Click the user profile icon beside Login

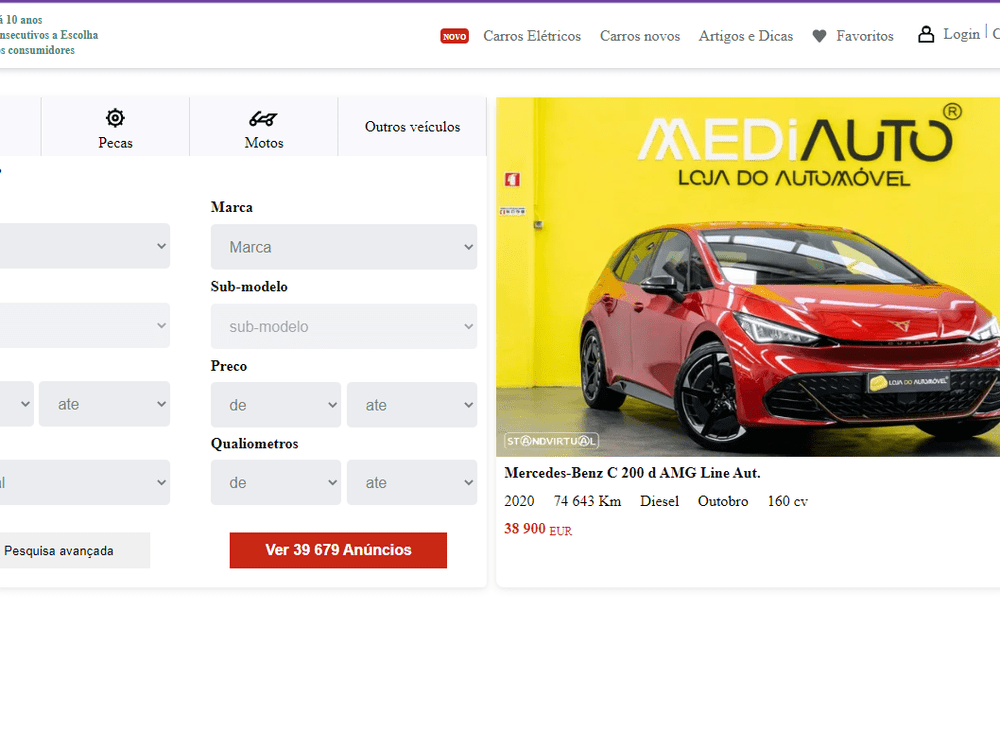(925, 34)
